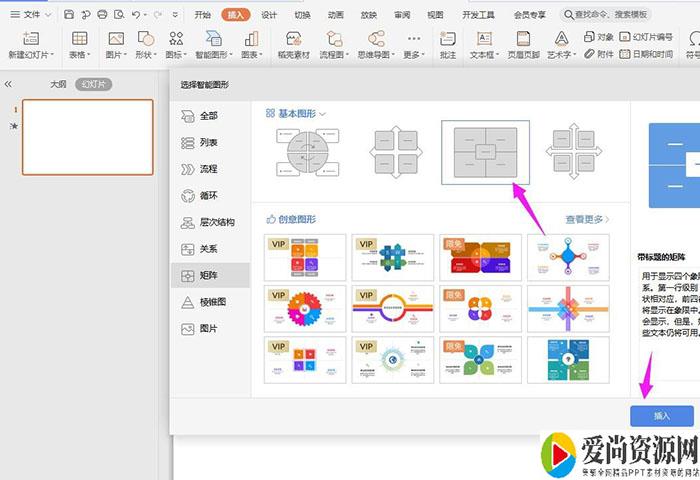Click the 查看更多 link
Viewport: 700px width, 480px height.
coord(587,218)
